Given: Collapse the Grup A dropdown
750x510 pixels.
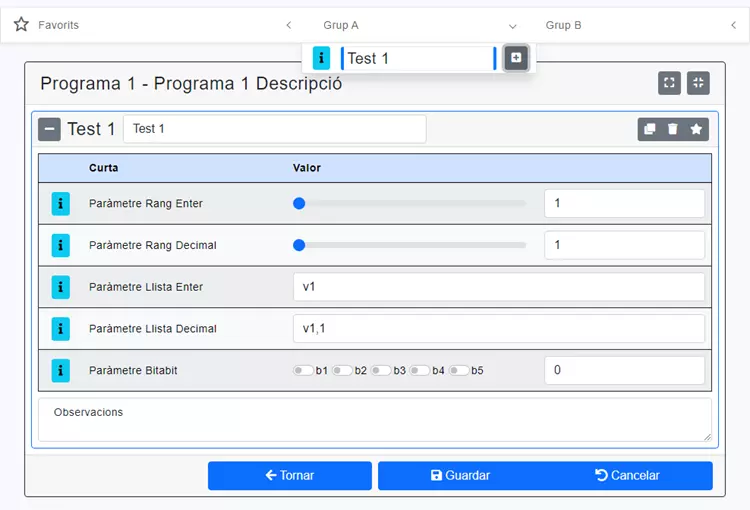Looking at the screenshot, I should (512, 25).
